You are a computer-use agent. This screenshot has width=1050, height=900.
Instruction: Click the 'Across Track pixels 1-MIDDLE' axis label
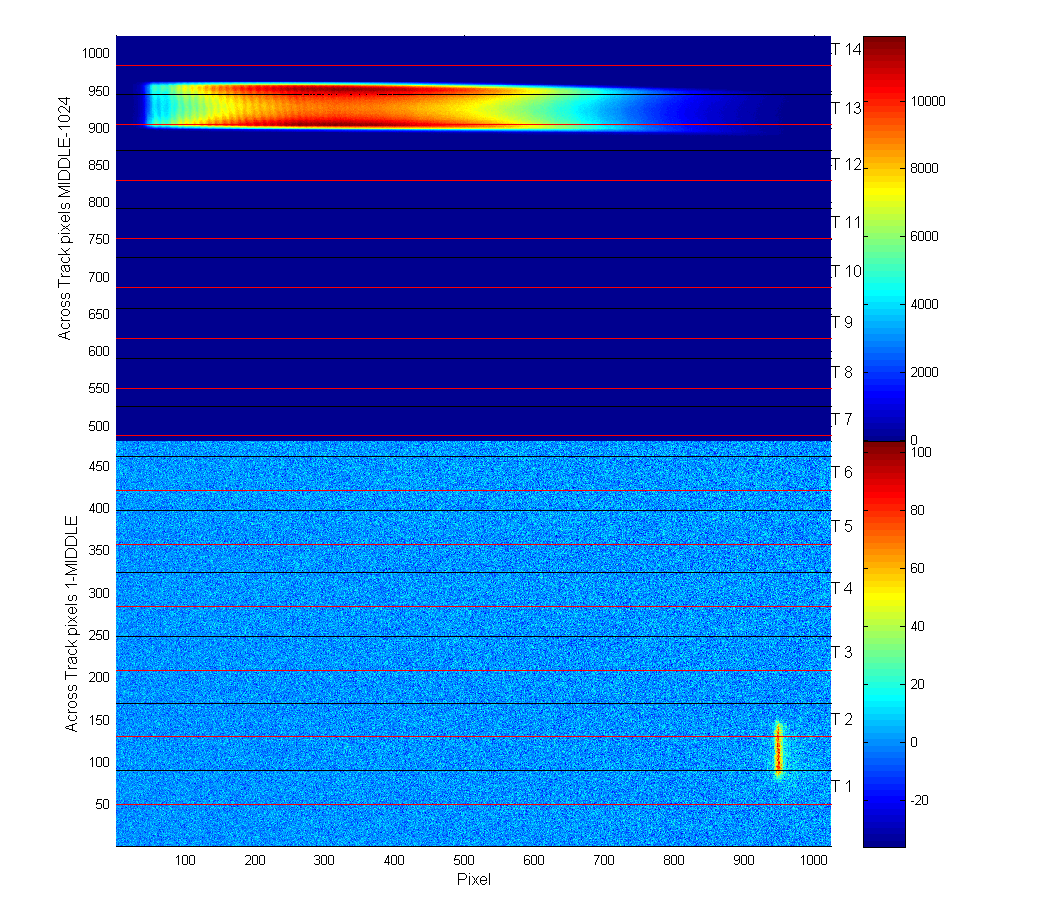click(71, 623)
